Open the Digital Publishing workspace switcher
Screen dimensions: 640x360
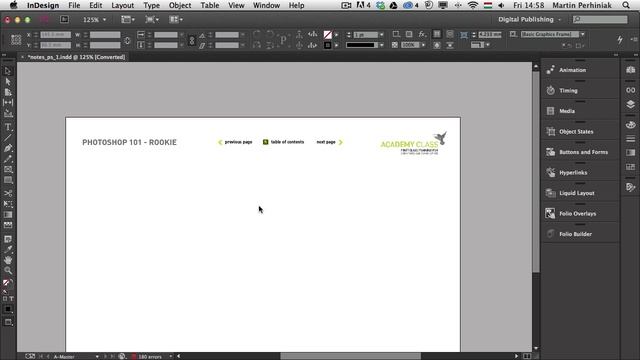tap(529, 19)
